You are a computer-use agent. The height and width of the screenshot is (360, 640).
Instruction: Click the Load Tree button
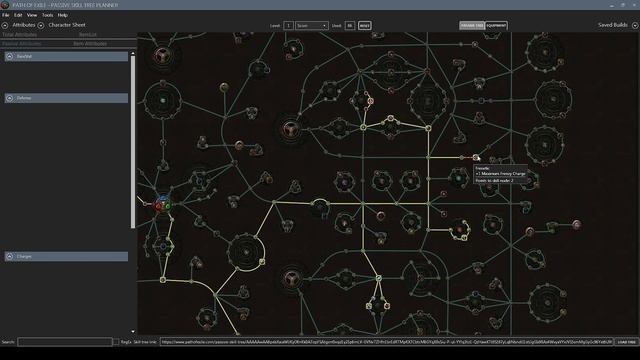627,342
